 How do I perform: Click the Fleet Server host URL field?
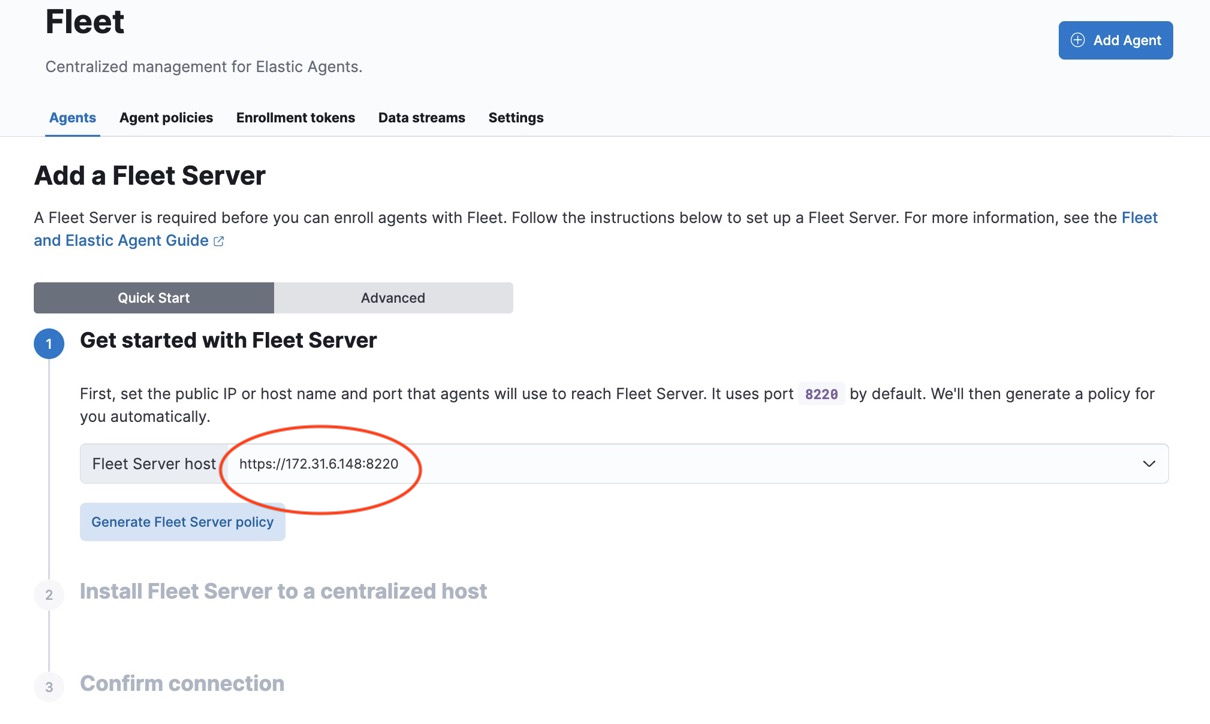698,464
